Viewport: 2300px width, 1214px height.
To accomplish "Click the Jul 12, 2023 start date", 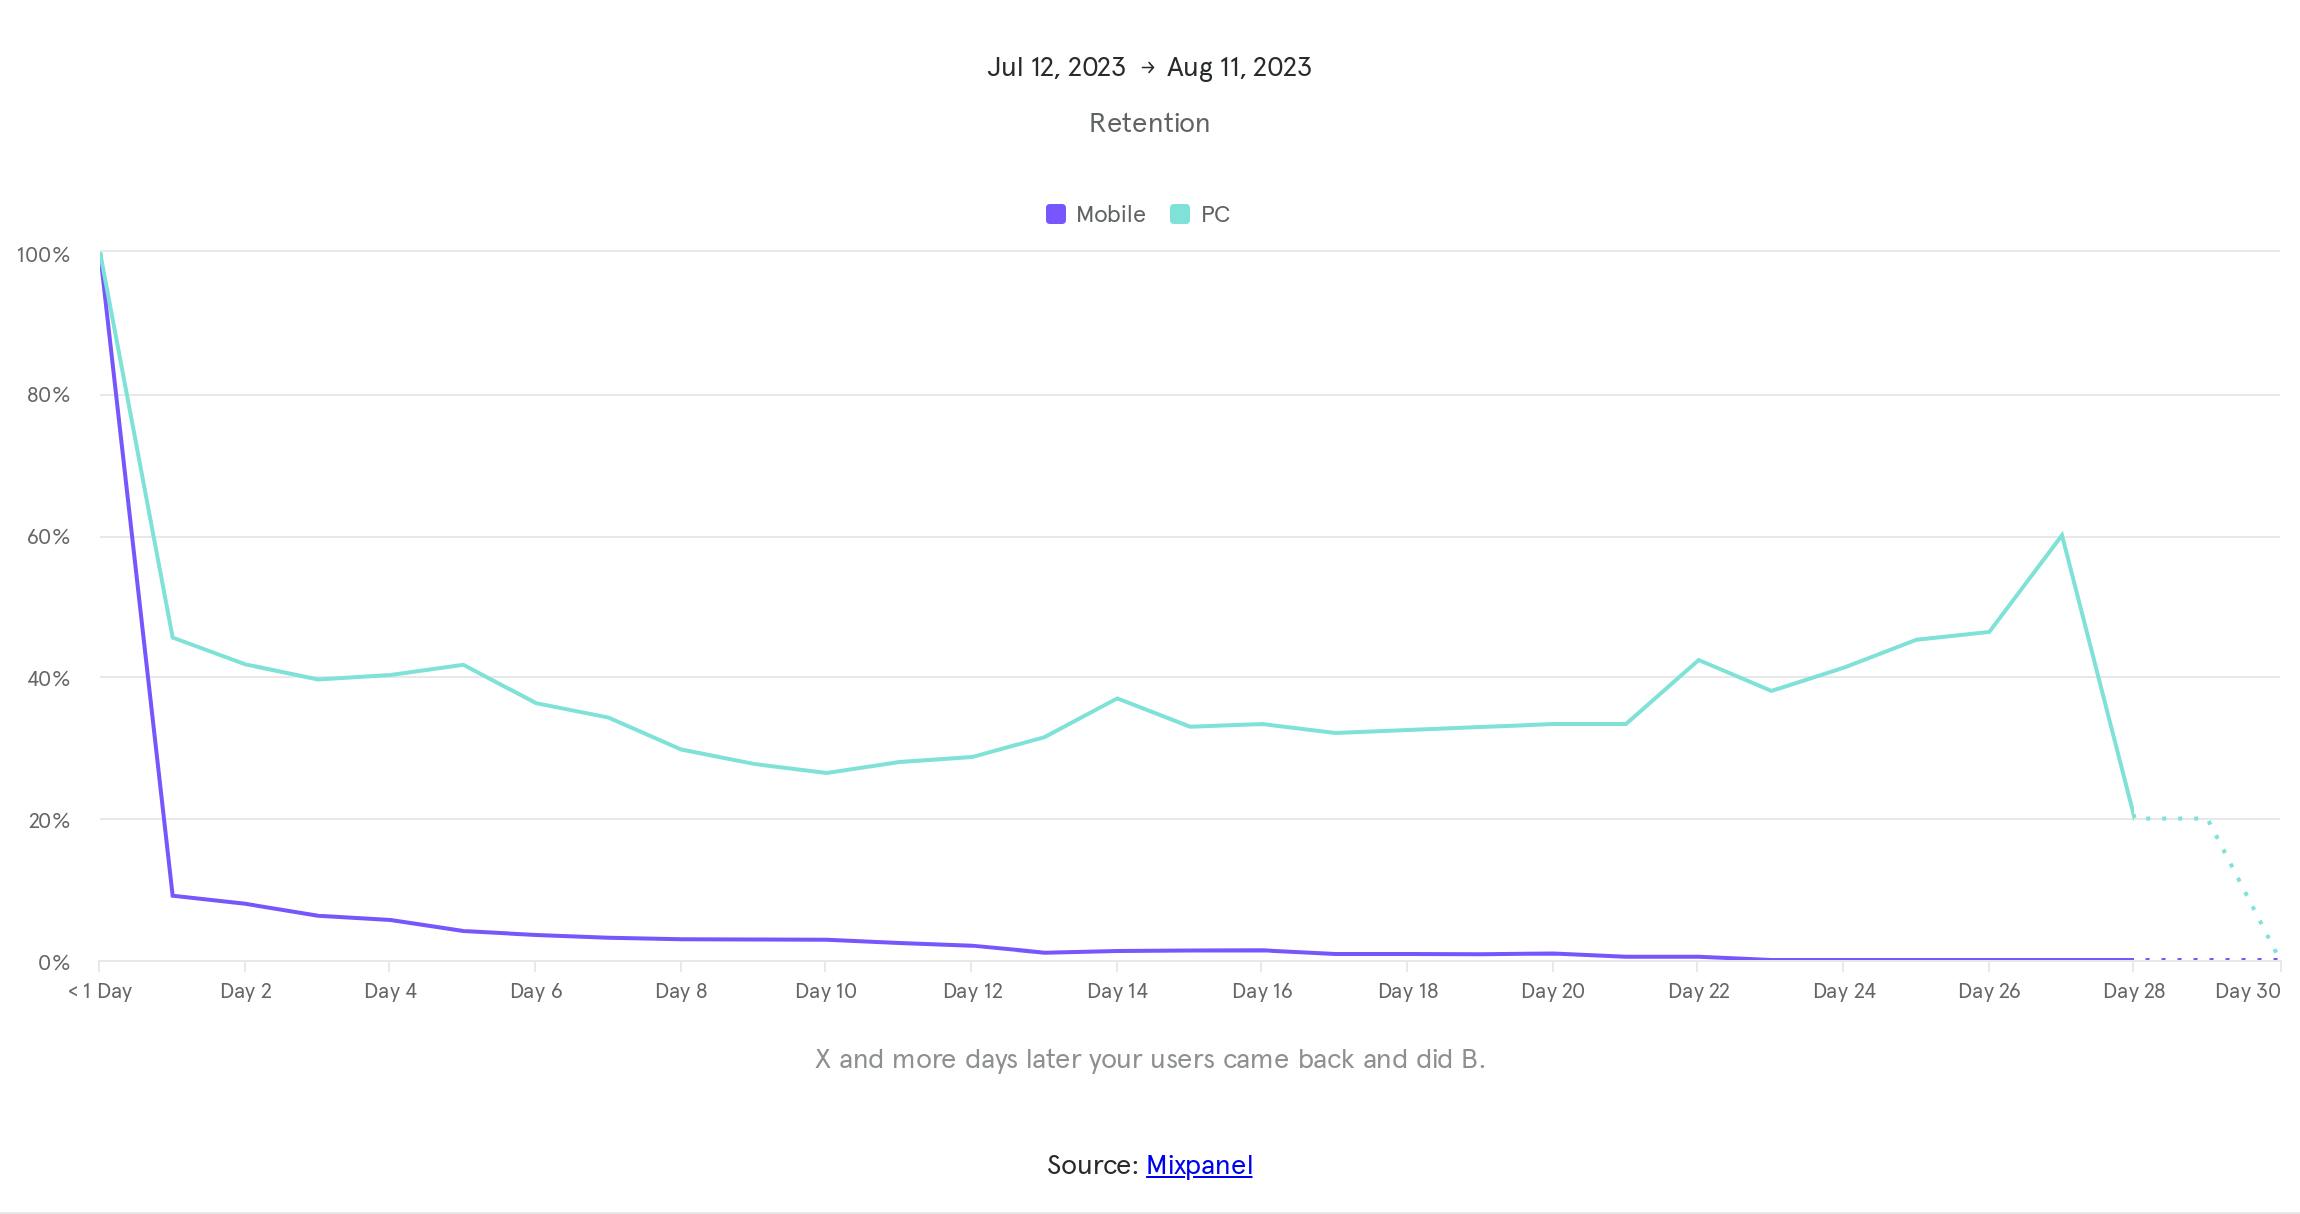I will pyautogui.click(x=1056, y=67).
